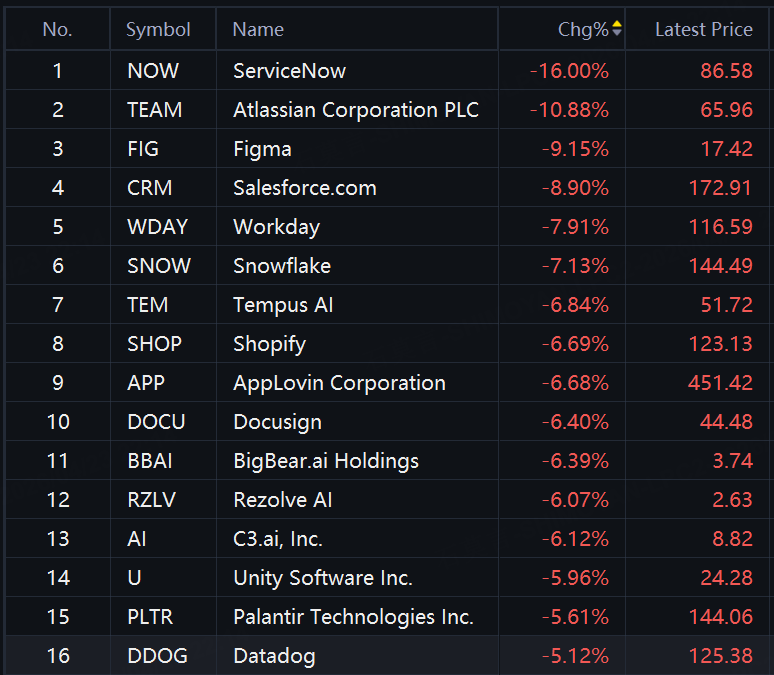
Task: Select the Salesforce.com stock name
Action: click(x=305, y=188)
